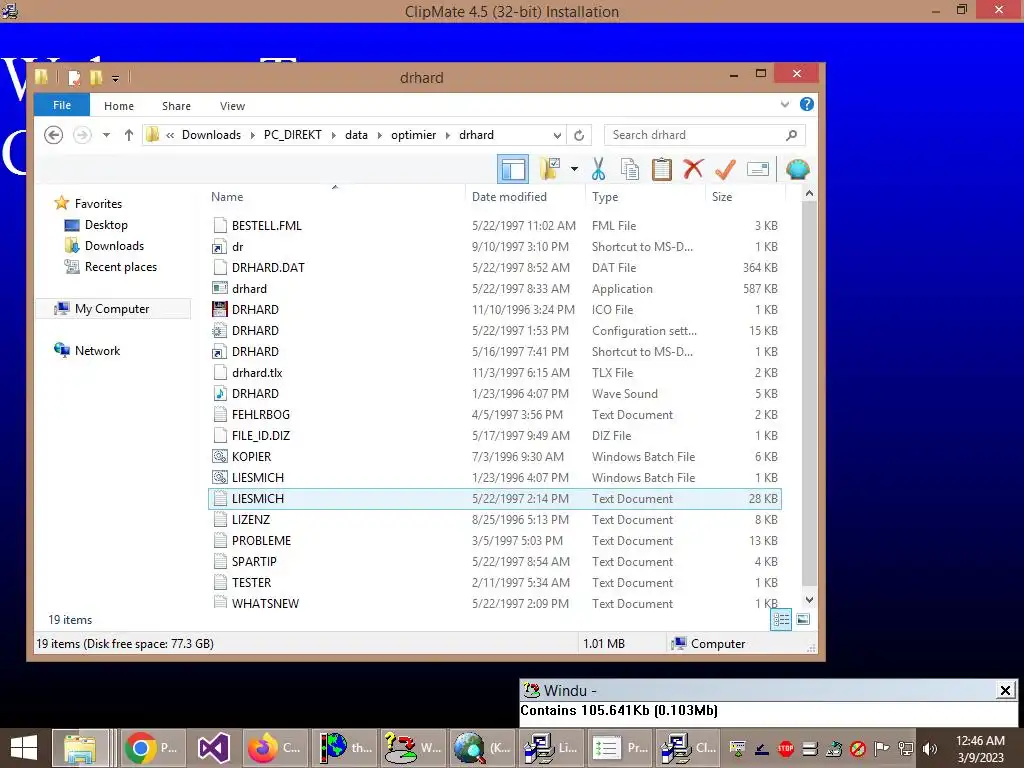Open the File ribbon tab
The width and height of the screenshot is (1024, 768).
pyautogui.click(x=62, y=105)
